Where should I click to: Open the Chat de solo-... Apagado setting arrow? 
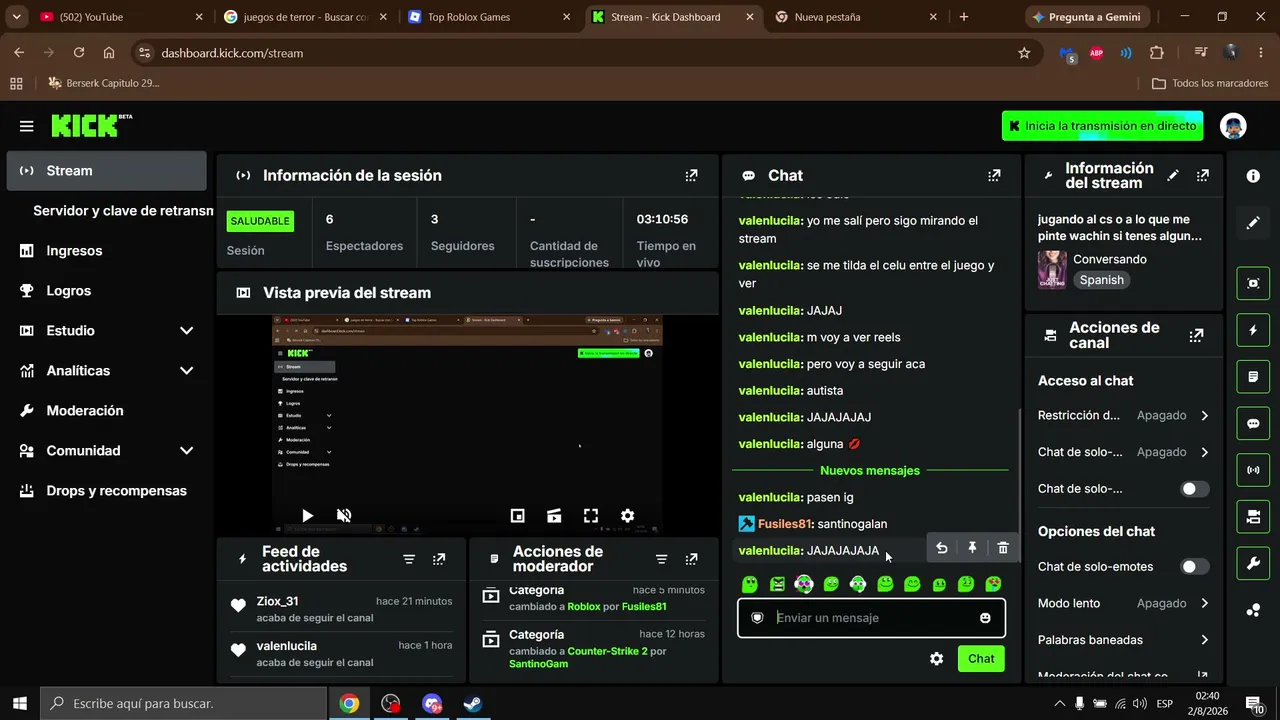pyautogui.click(x=1204, y=452)
